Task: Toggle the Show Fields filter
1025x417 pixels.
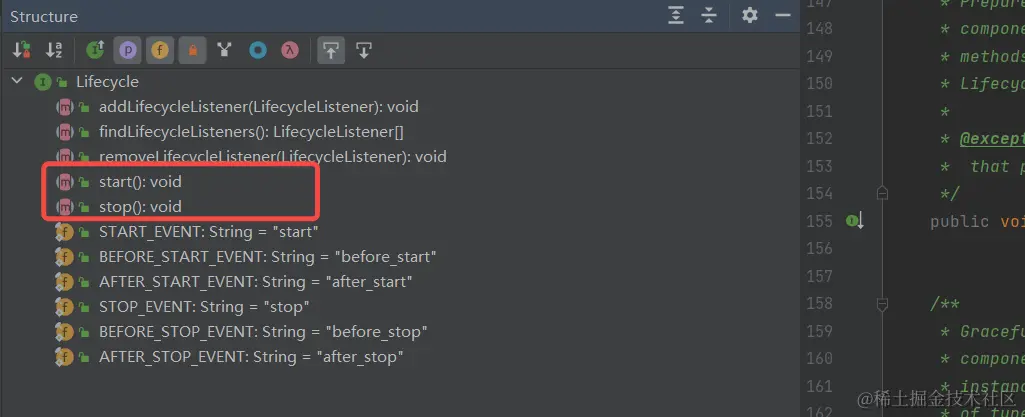Action: (159, 50)
